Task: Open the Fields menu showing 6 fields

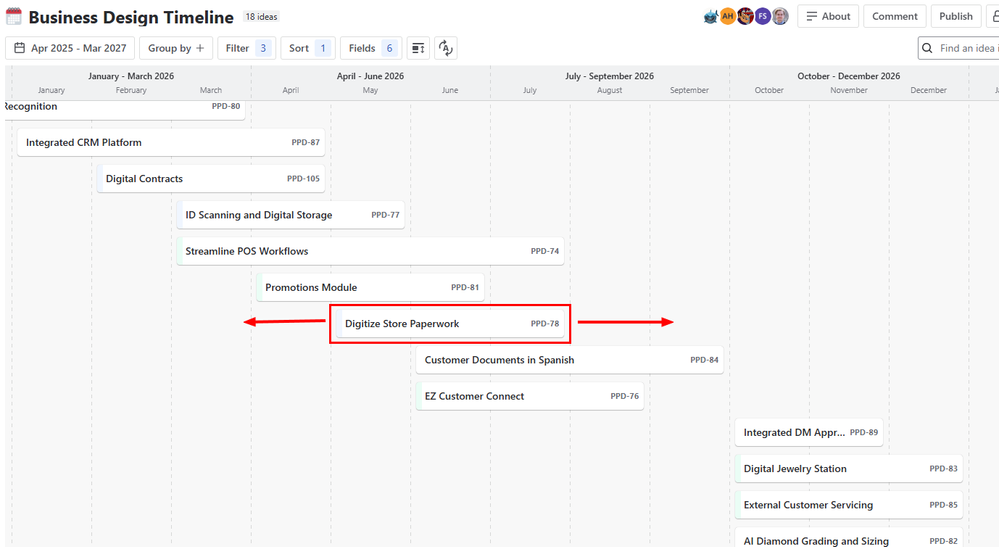Action: pyautogui.click(x=371, y=48)
